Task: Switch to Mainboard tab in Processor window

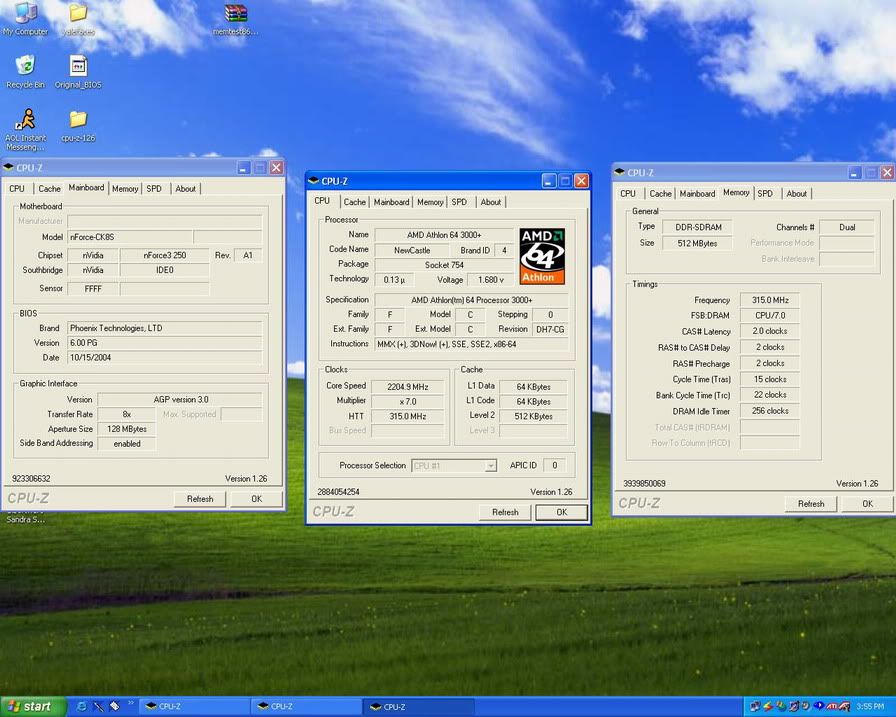Action: pyautogui.click(x=391, y=202)
